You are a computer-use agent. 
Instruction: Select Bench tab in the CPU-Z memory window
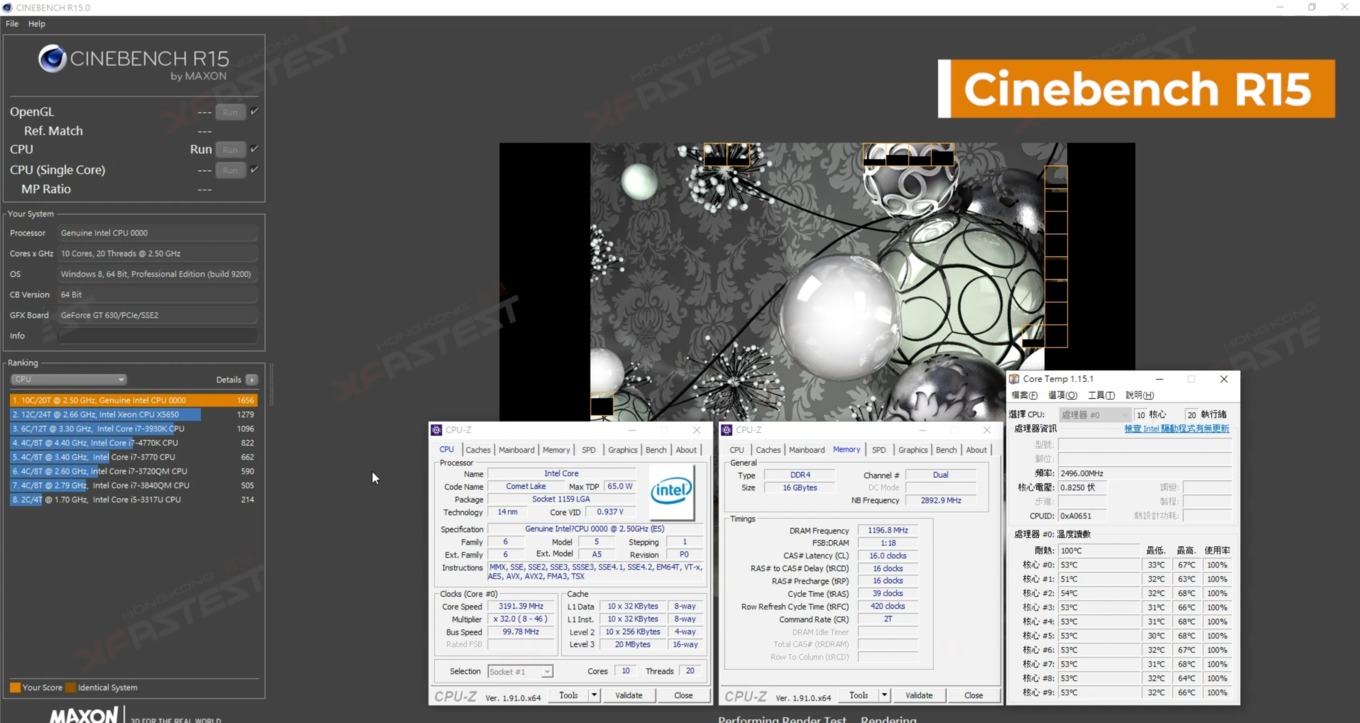coord(946,450)
